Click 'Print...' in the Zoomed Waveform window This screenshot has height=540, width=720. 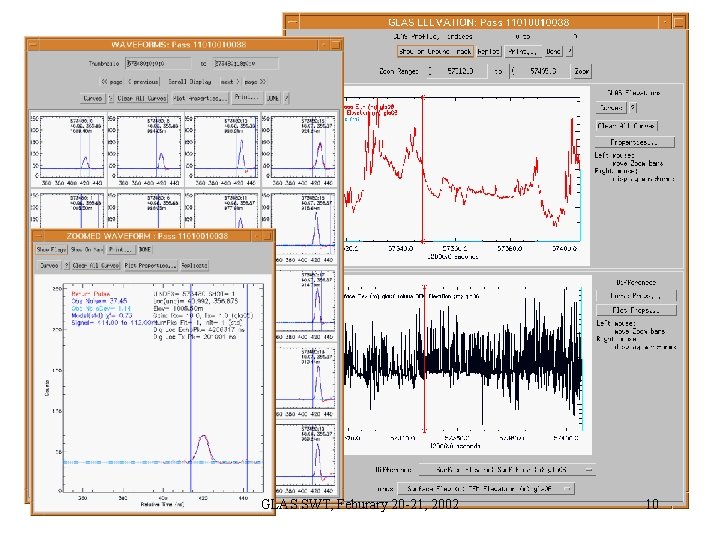(121, 249)
